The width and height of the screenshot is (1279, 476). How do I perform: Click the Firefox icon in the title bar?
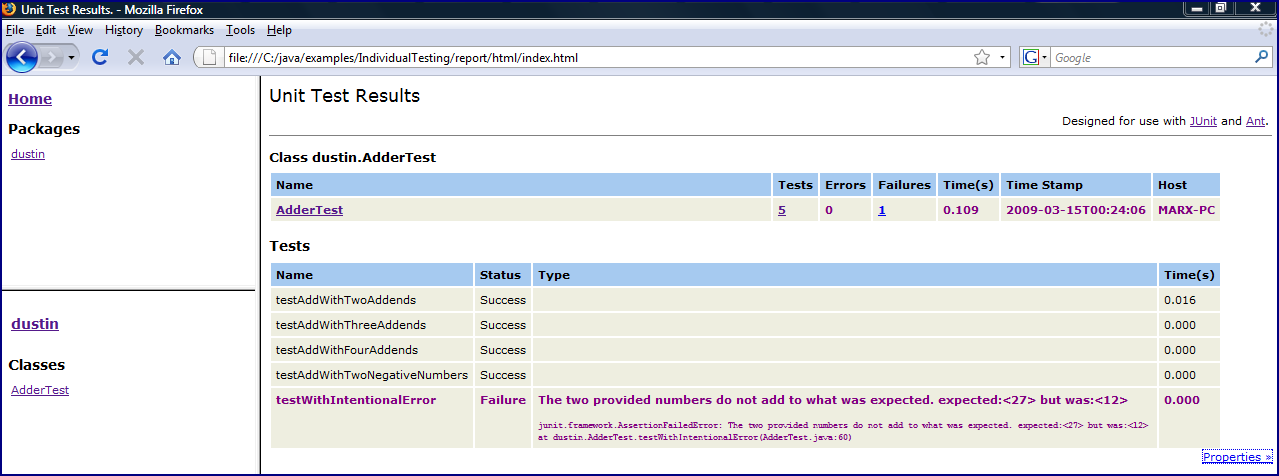point(9,9)
